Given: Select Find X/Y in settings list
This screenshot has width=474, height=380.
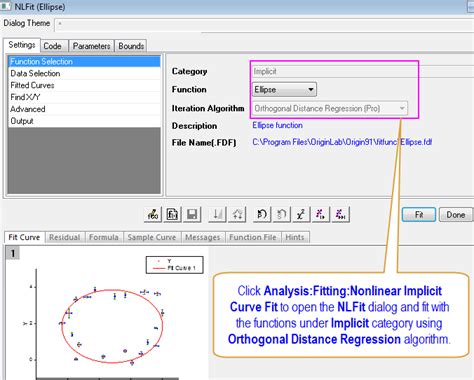Looking at the screenshot, I should click(x=84, y=97).
